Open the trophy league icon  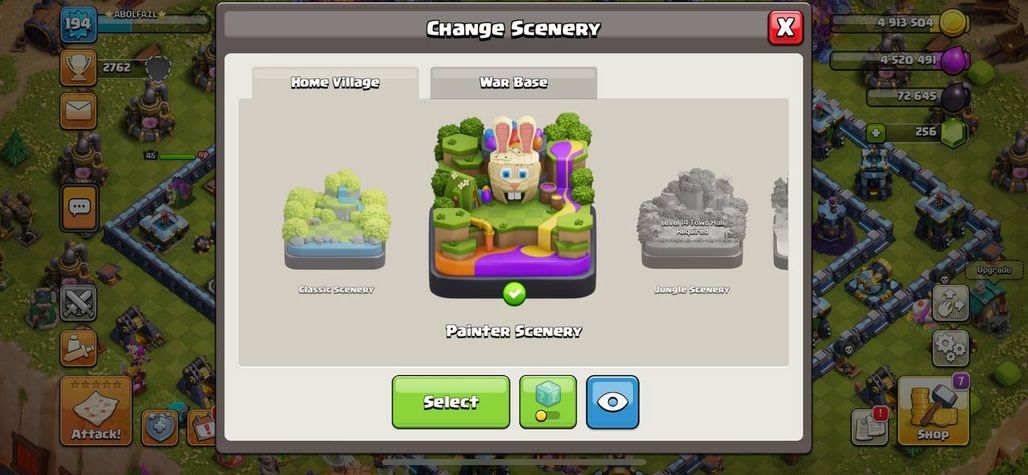click(x=78, y=68)
